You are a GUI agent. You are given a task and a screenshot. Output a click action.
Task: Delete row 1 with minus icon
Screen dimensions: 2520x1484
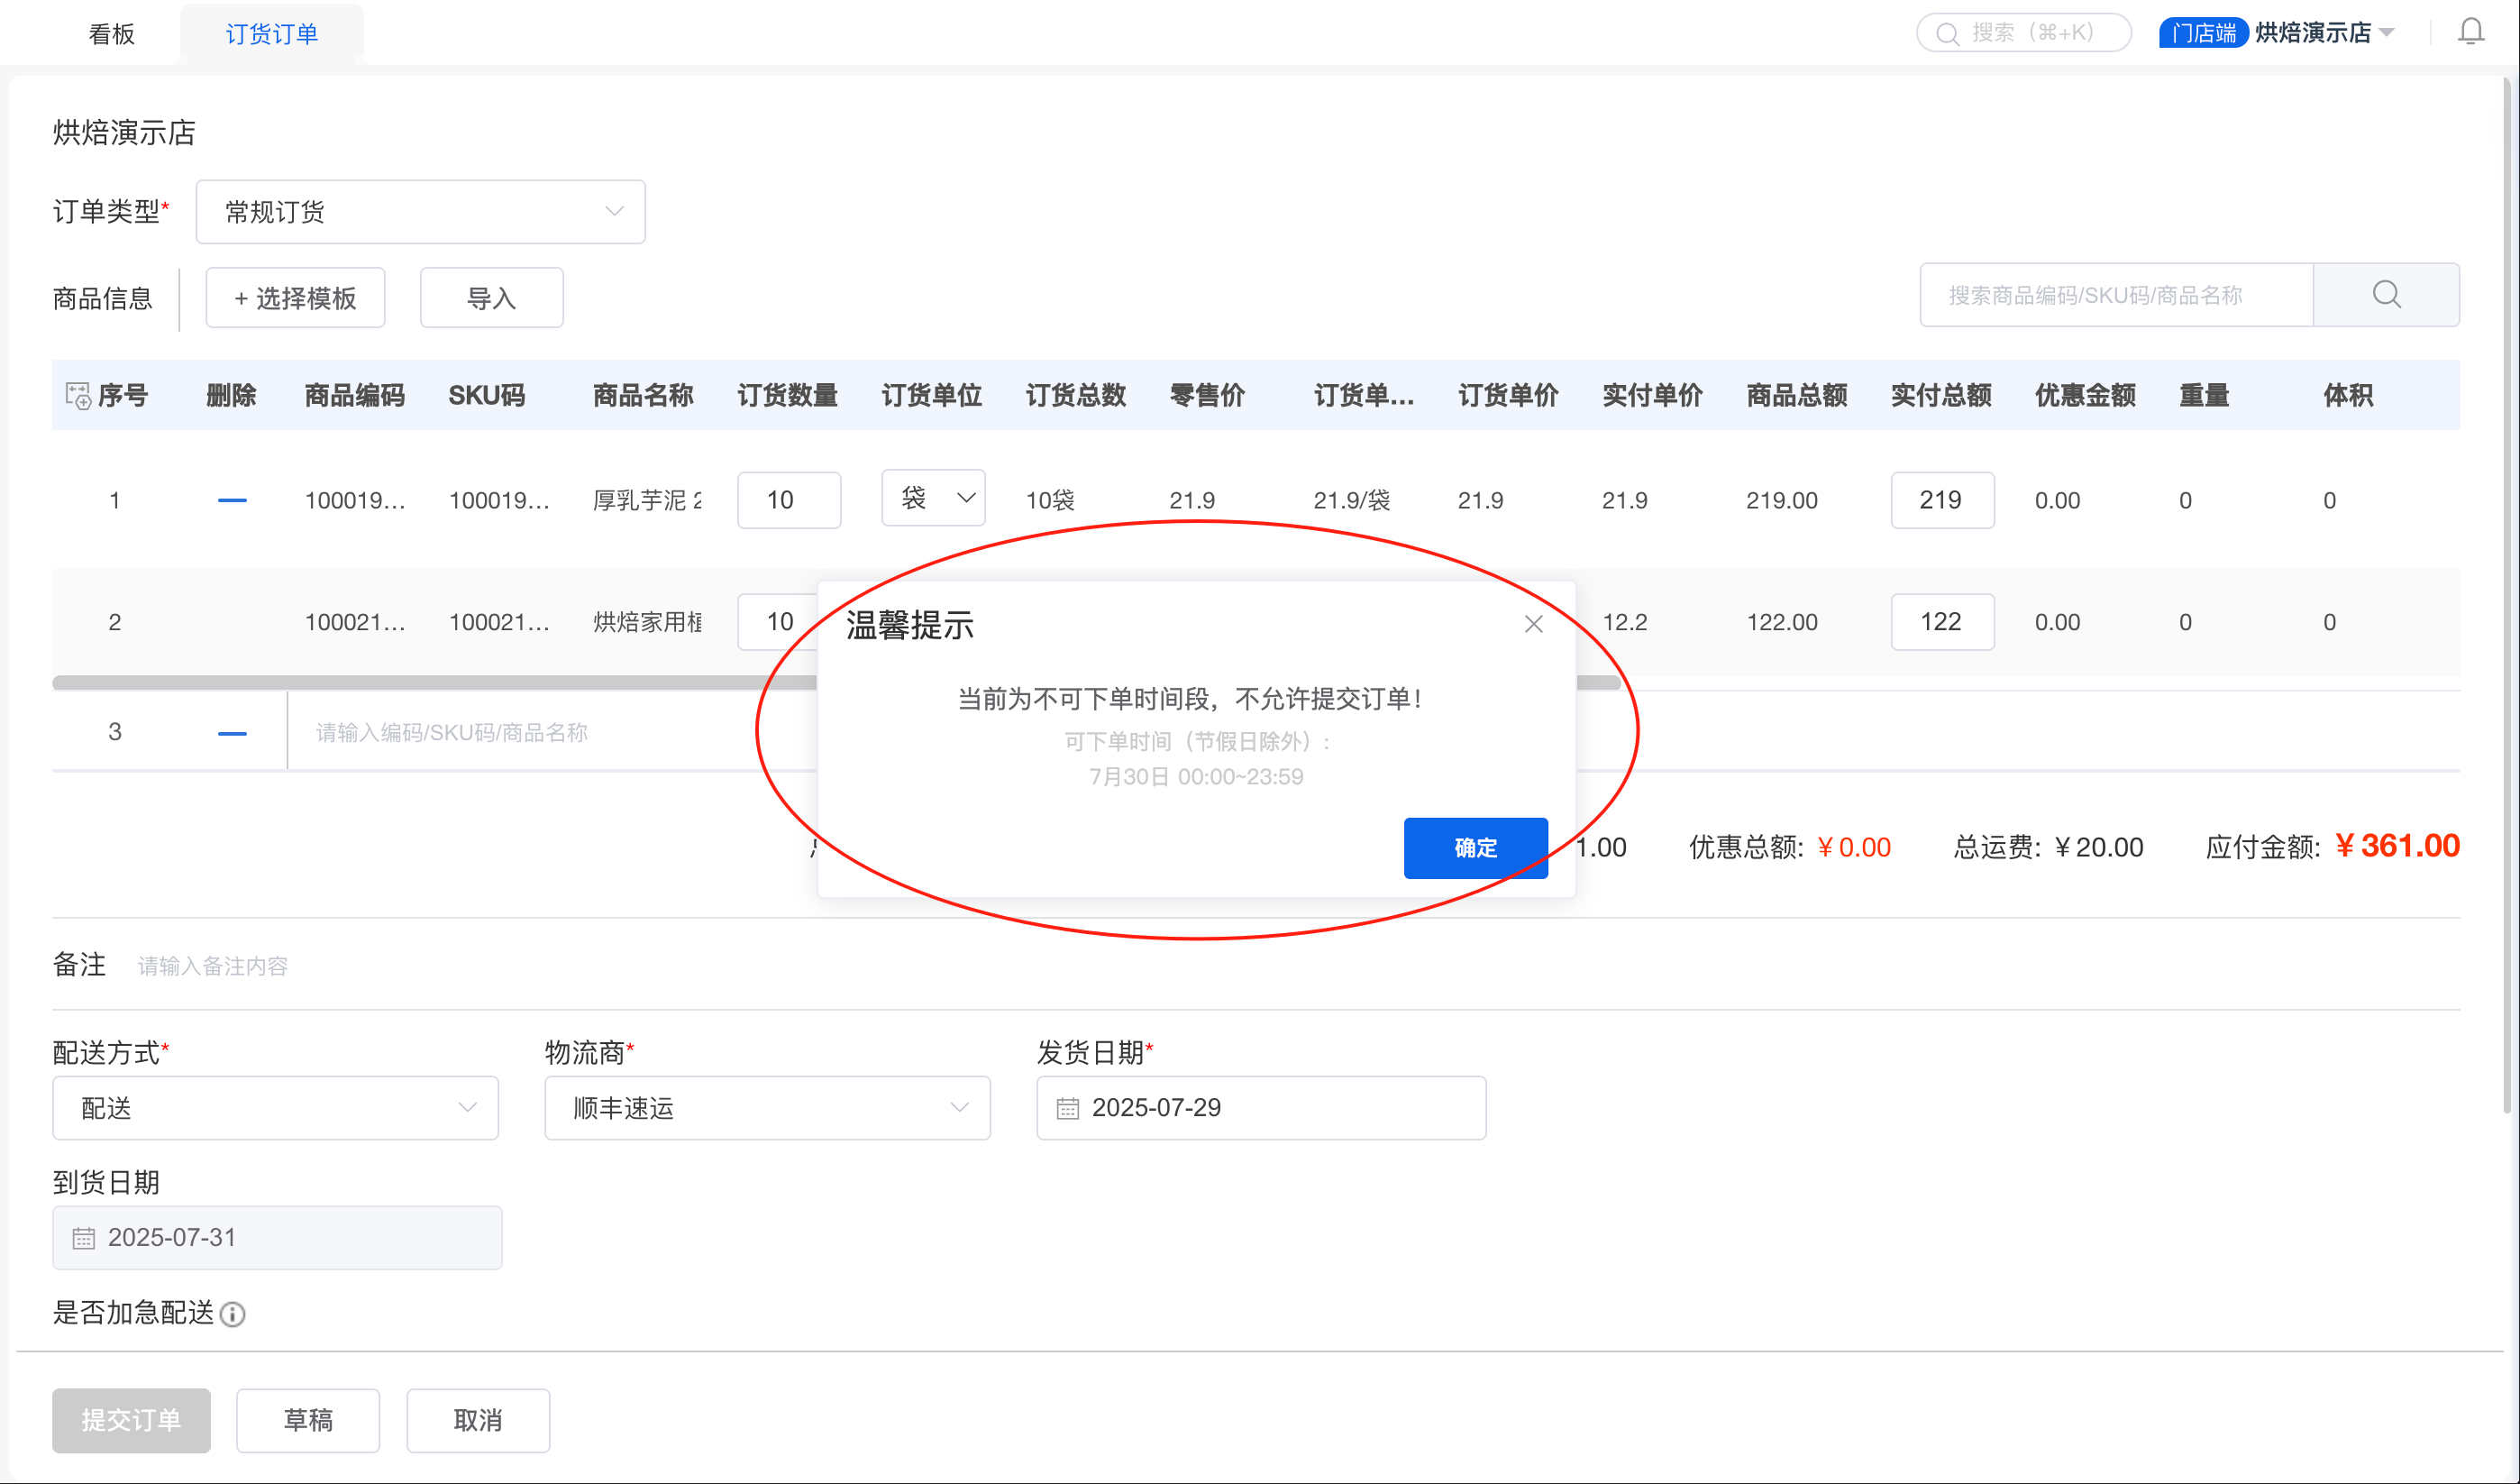pos(232,500)
